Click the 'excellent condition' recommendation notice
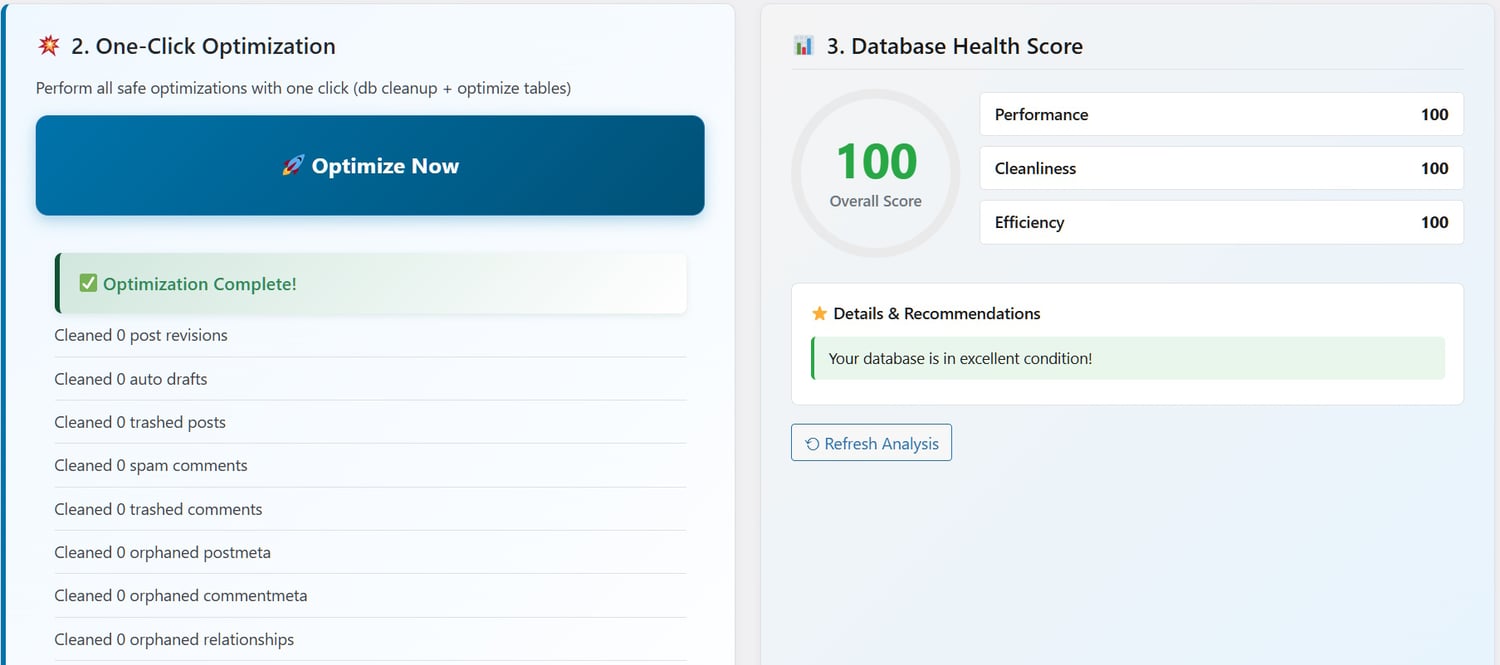 [1128, 358]
